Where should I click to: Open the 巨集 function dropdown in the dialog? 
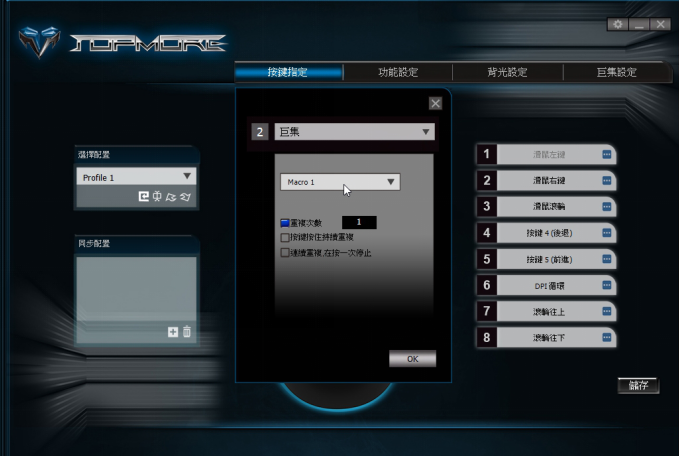tap(427, 131)
